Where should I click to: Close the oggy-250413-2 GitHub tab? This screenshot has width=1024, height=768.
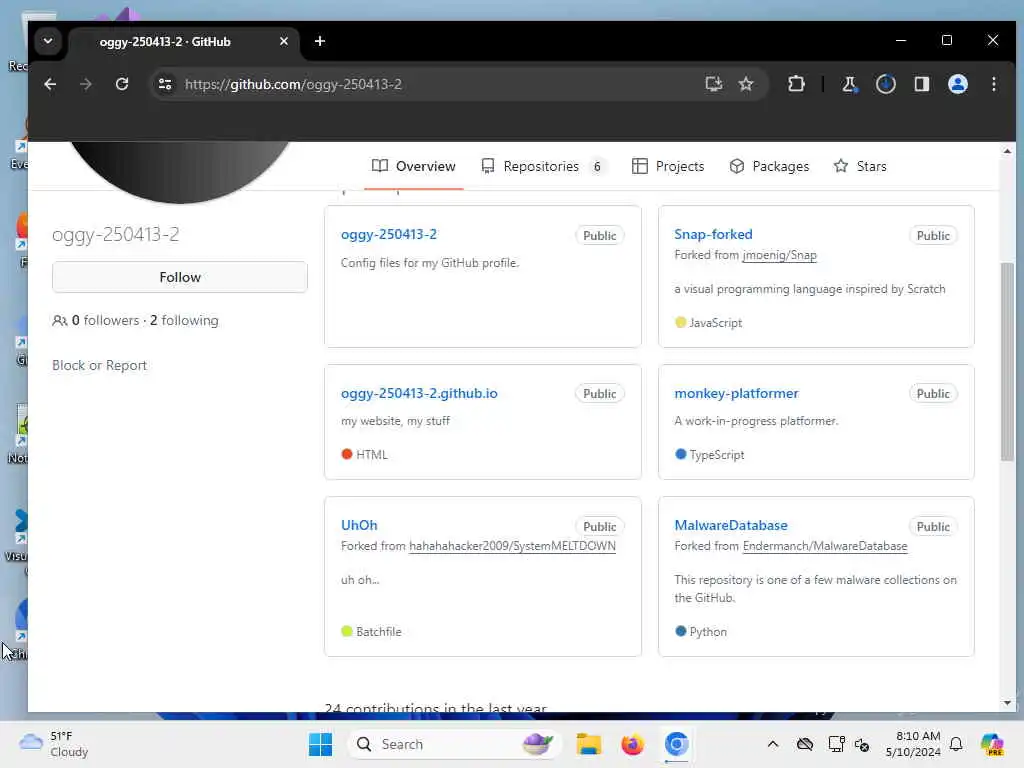click(x=283, y=41)
